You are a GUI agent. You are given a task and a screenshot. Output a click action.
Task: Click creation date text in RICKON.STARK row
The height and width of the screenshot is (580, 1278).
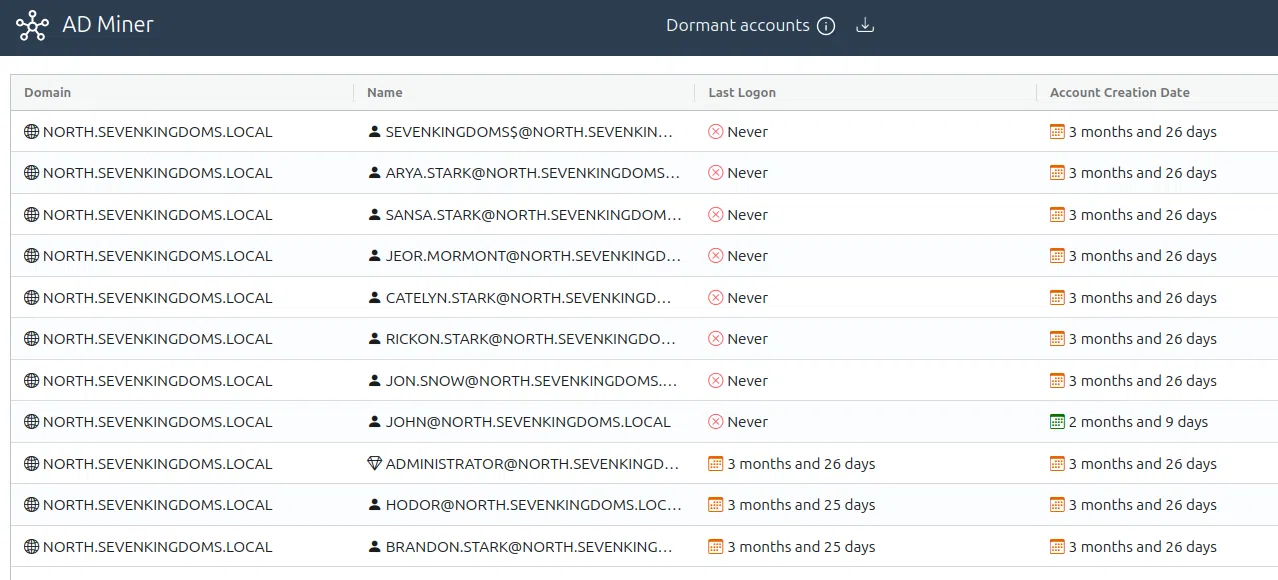click(x=1143, y=338)
